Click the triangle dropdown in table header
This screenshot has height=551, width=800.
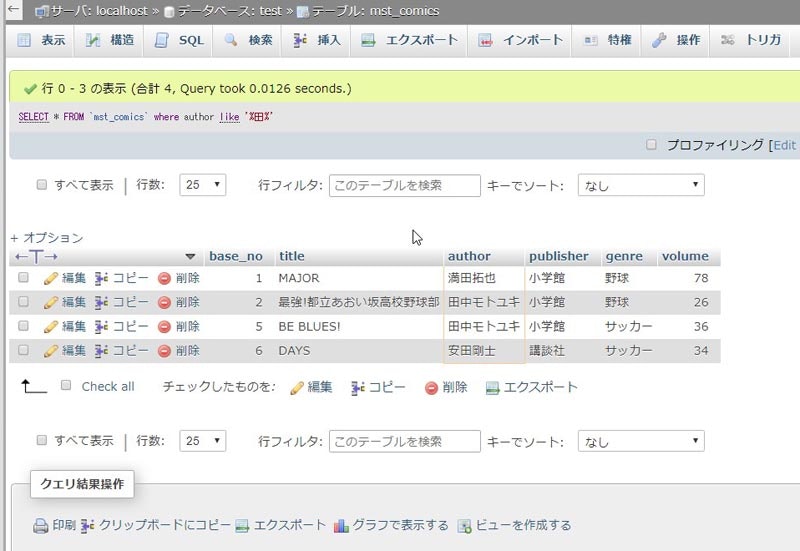pos(190,256)
